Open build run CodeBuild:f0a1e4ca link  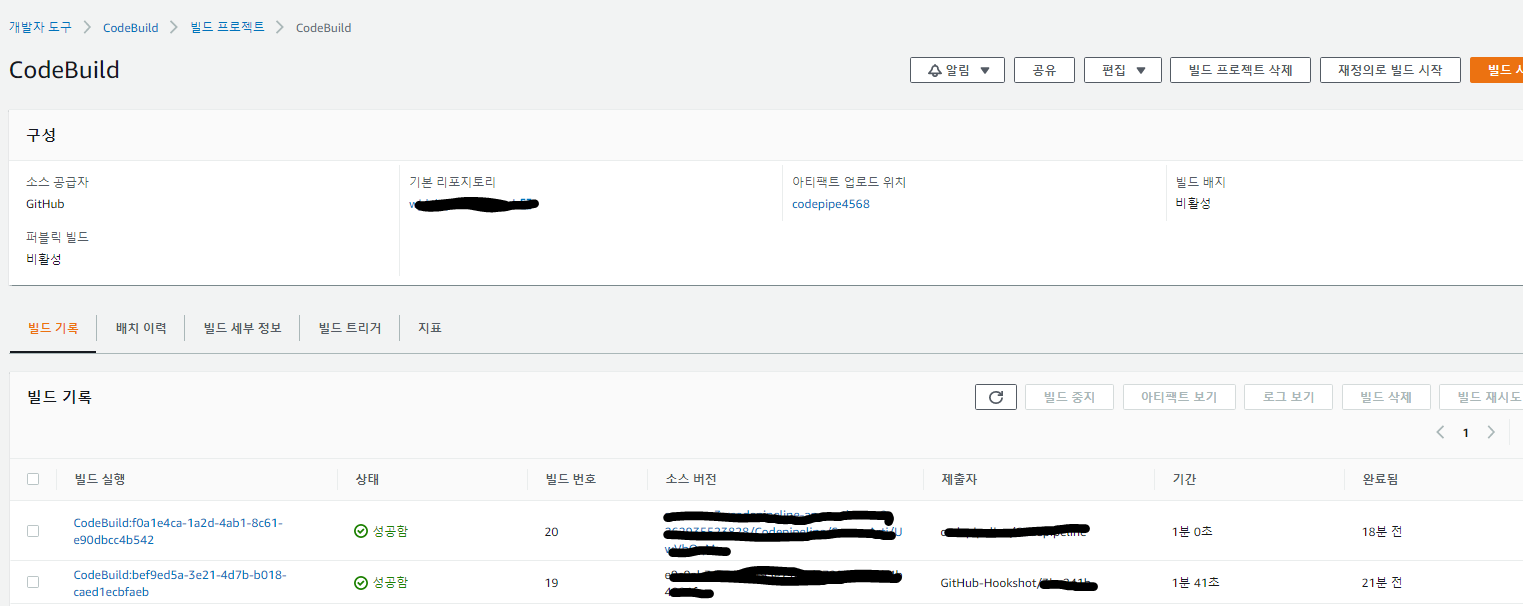178,531
